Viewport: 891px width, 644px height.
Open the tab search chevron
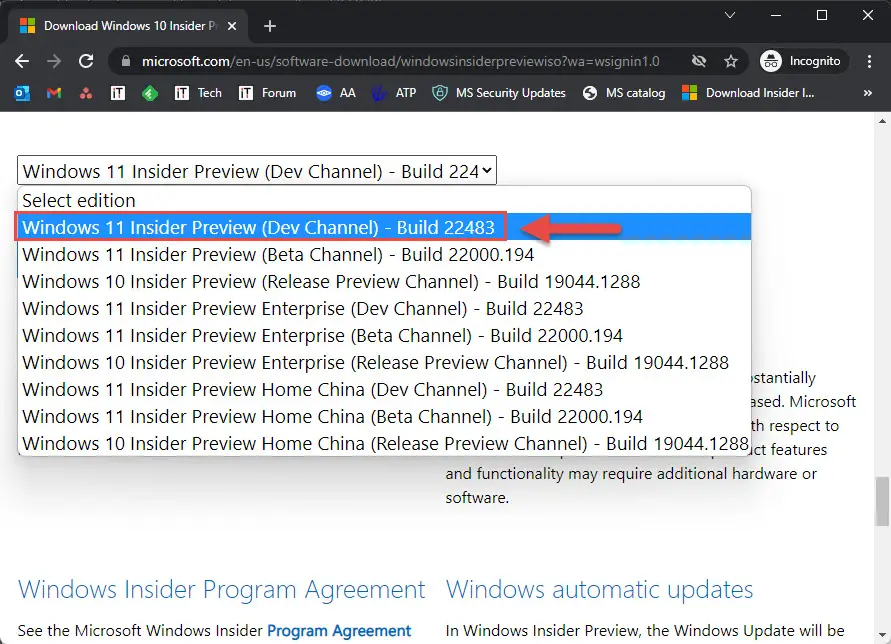[730, 15]
